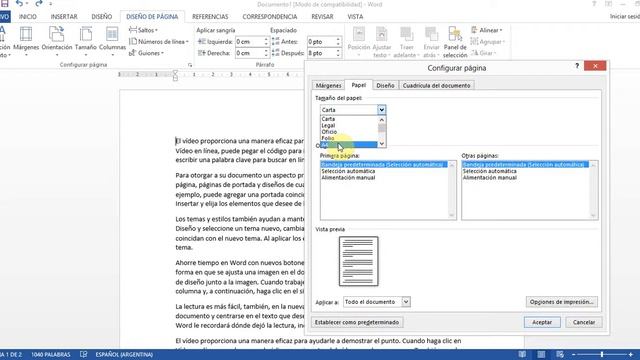This screenshot has height=360, width=640.
Task: Open the Márgenes tab in dialog
Action: click(x=329, y=85)
